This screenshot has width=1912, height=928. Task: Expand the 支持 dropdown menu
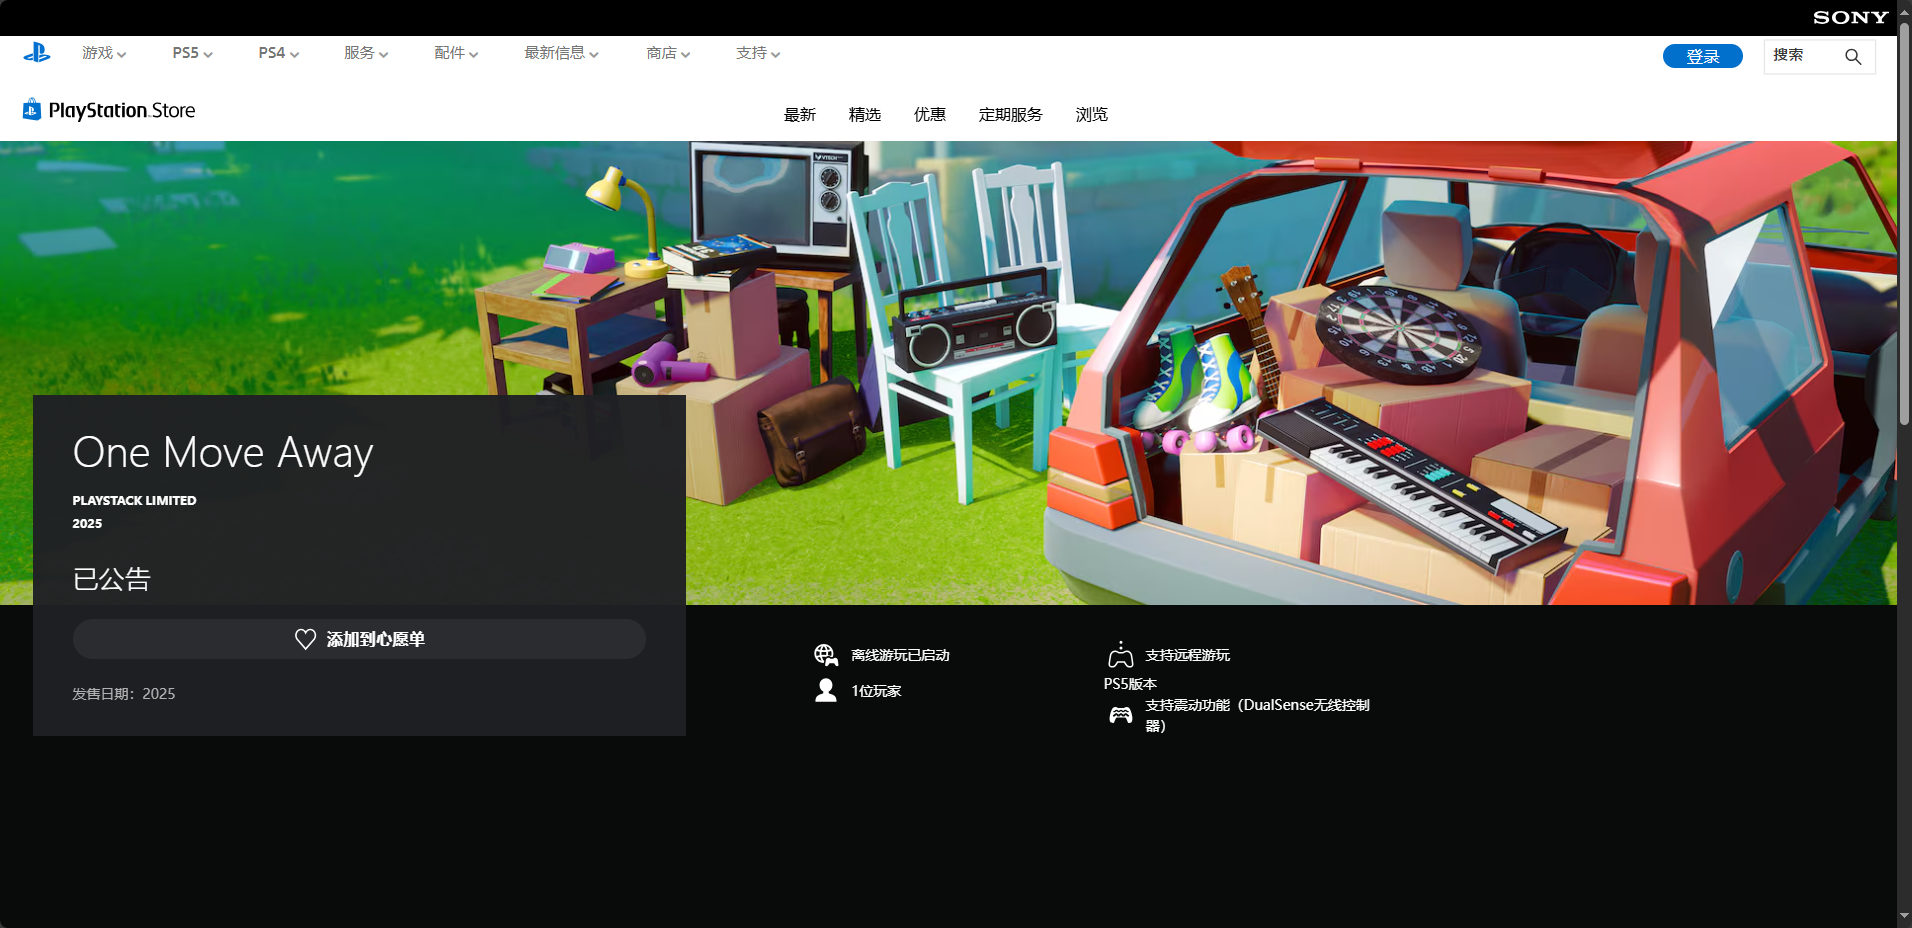758,53
